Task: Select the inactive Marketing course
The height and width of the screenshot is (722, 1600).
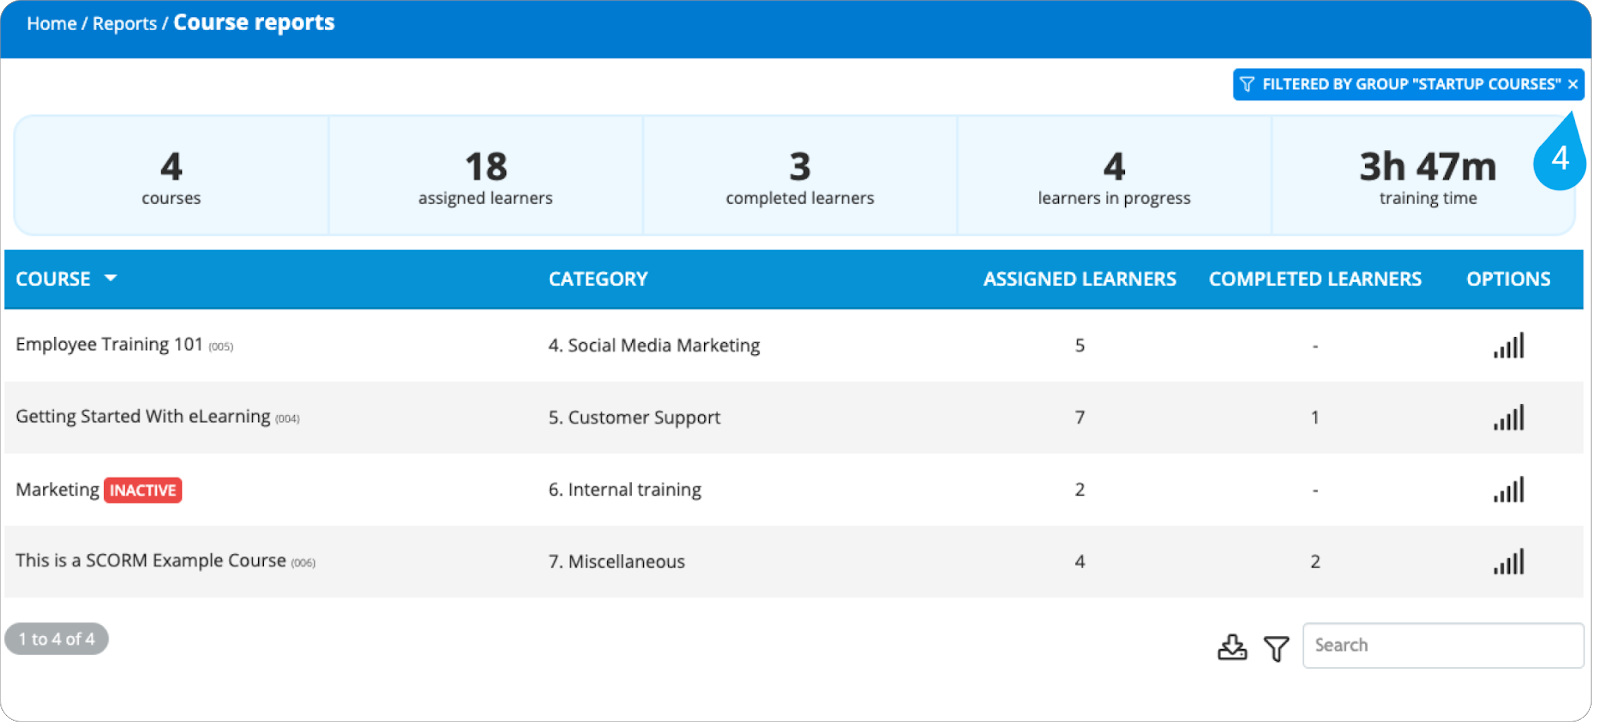Action: click(x=57, y=490)
